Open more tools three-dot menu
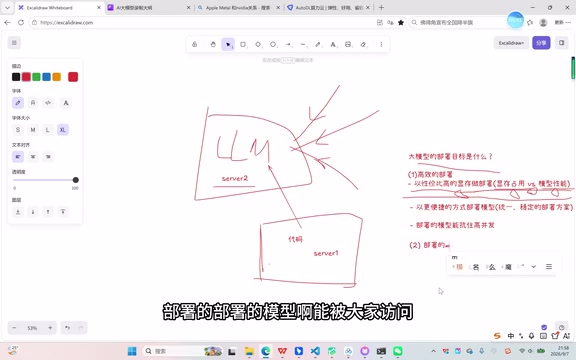Screen dimensions: 576x360 pos(381,44)
